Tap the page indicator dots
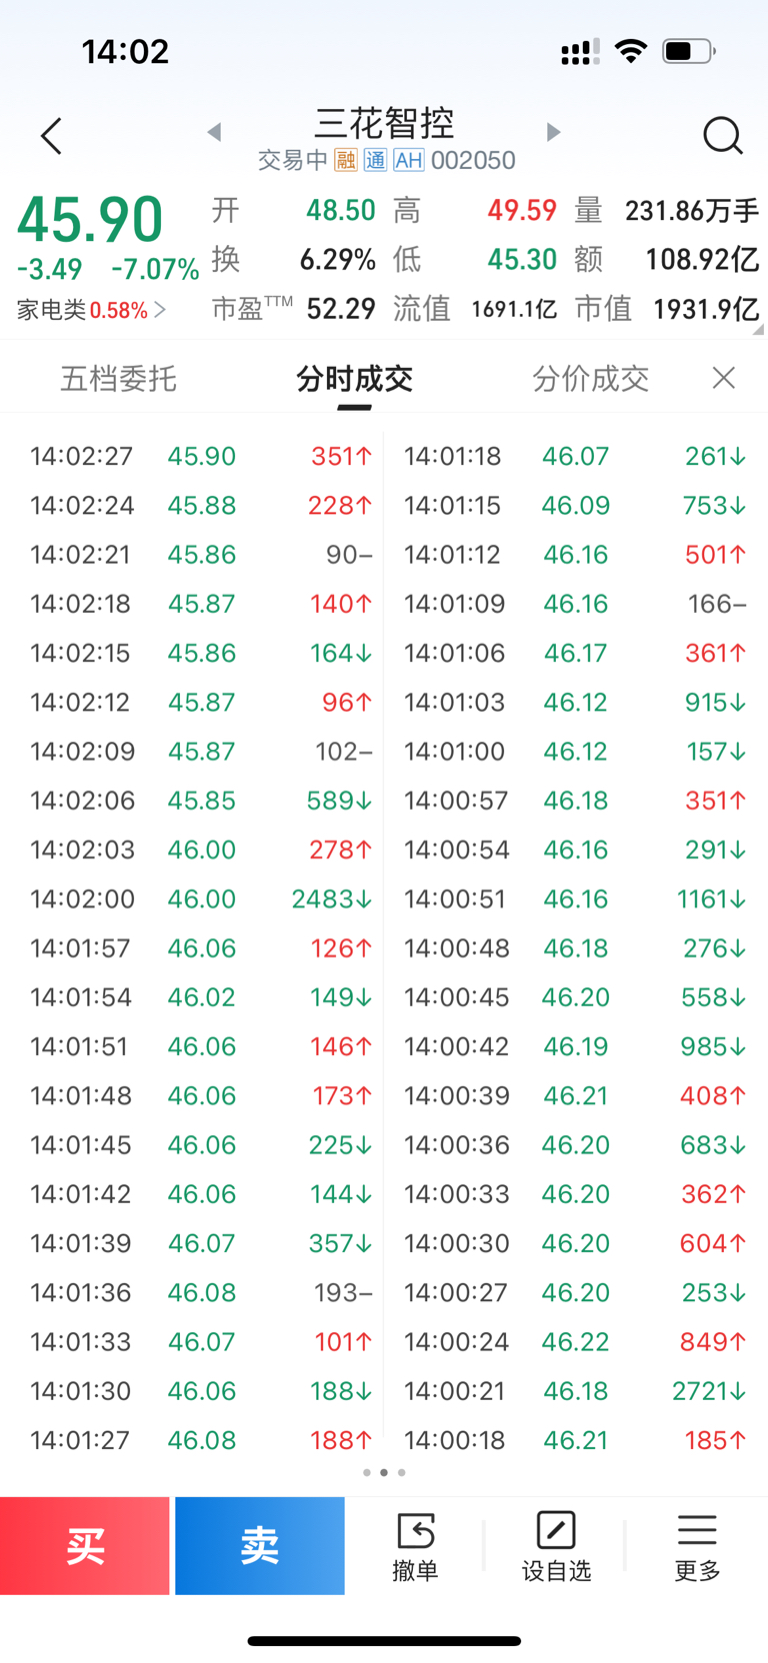Screen dimensions: 768x1663 384,1472
